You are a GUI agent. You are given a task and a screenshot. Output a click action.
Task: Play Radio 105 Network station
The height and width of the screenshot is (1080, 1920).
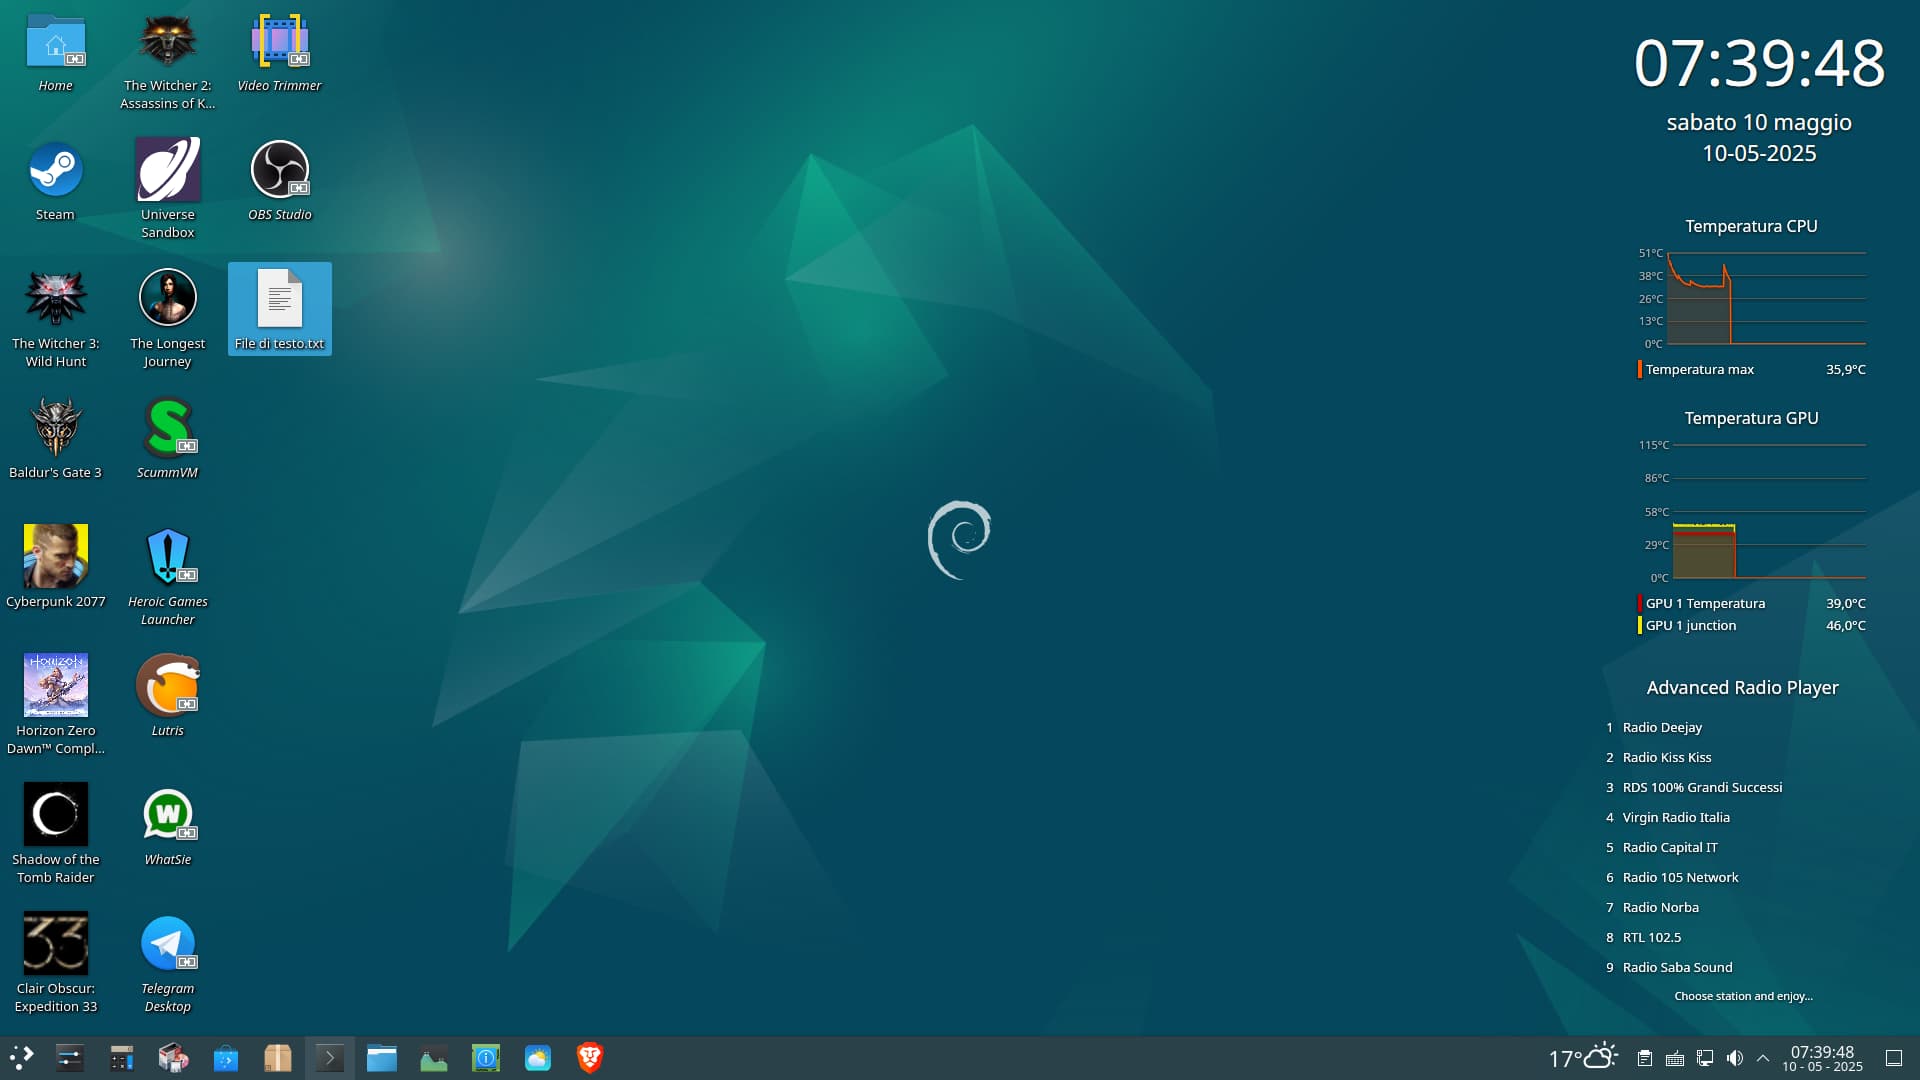tap(1680, 877)
